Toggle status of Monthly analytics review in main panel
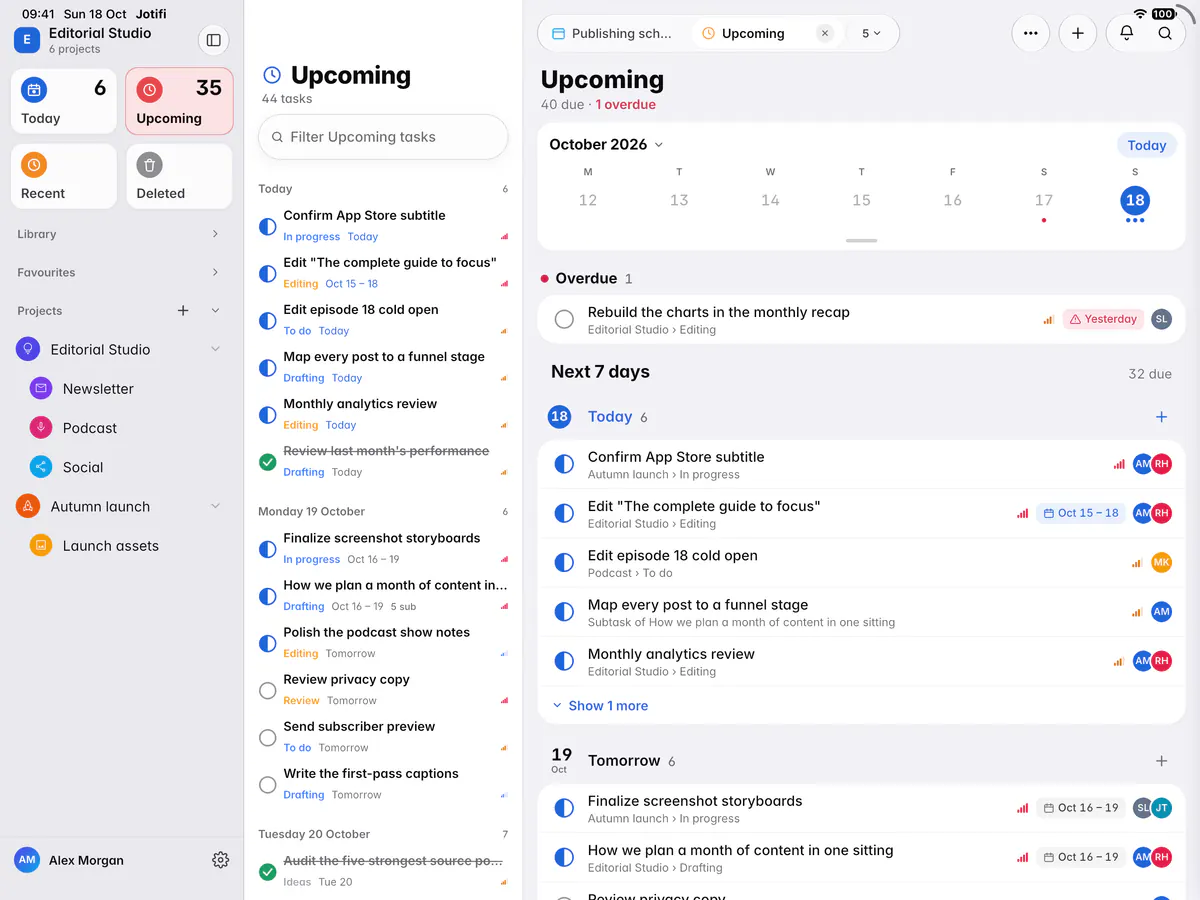Screen dimensions: 1200x900 click(564, 661)
